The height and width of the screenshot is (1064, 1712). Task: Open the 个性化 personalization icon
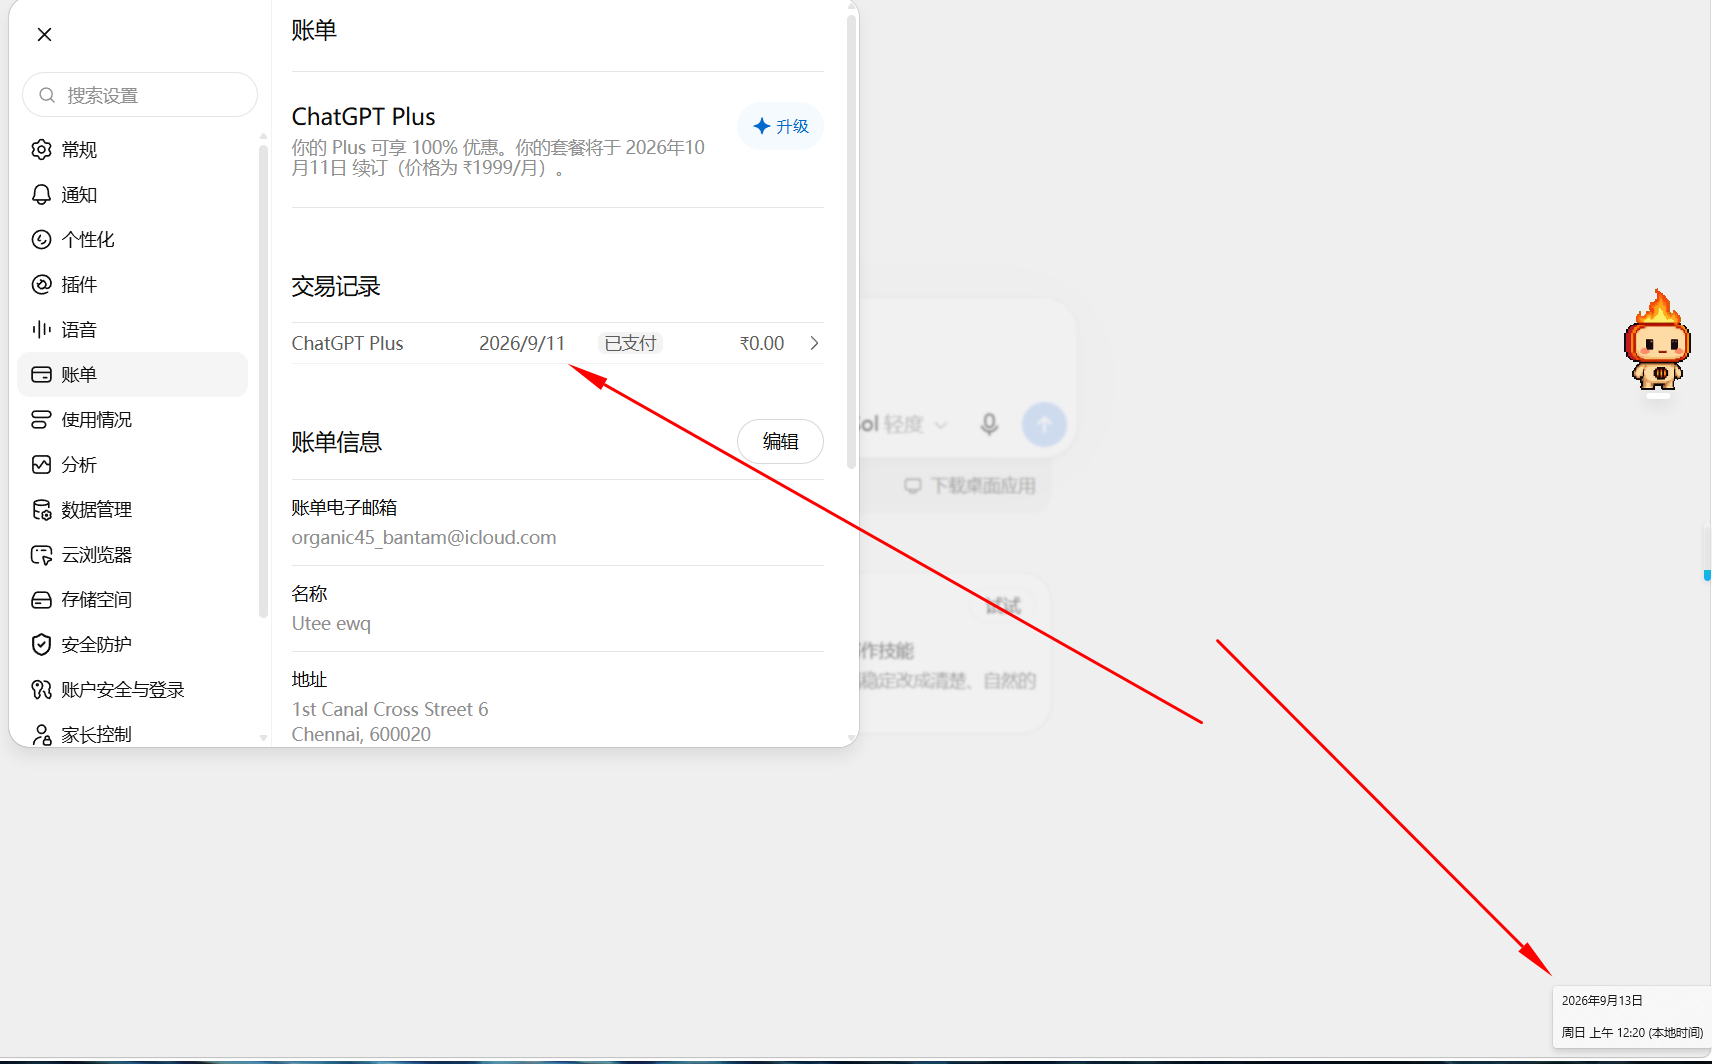click(41, 240)
